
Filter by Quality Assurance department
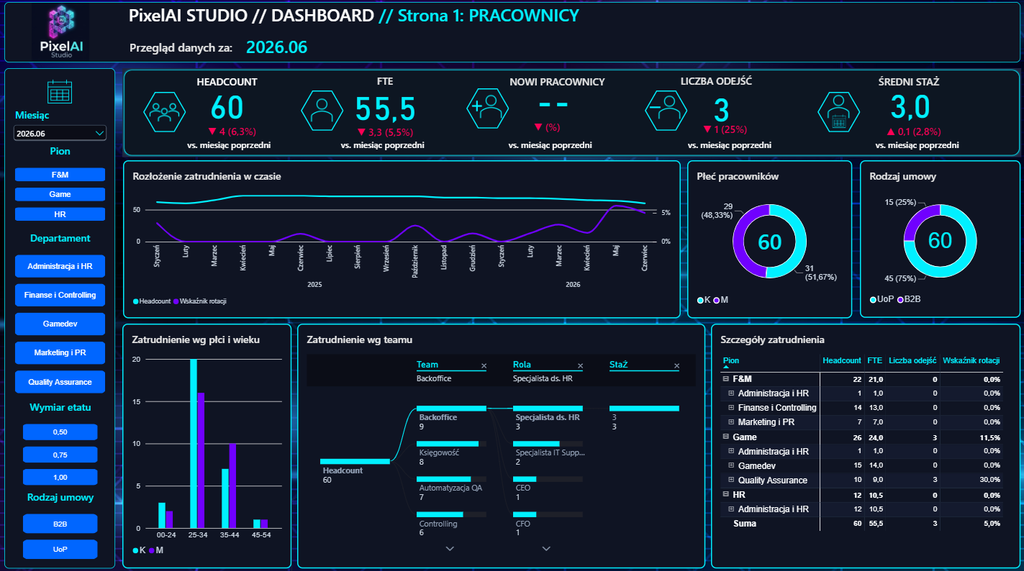pyautogui.click(x=59, y=382)
